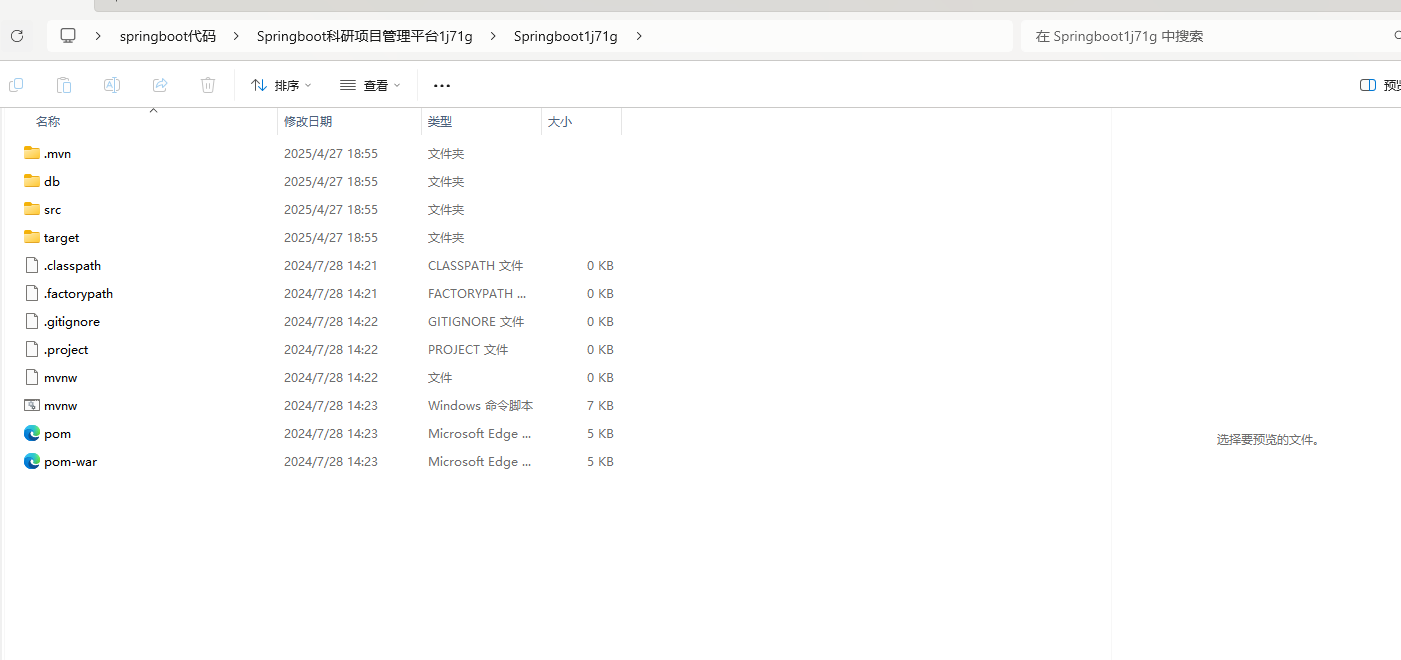The image size is (1401, 660).
Task: Click the Copy icon in toolbar
Action: coord(16,85)
